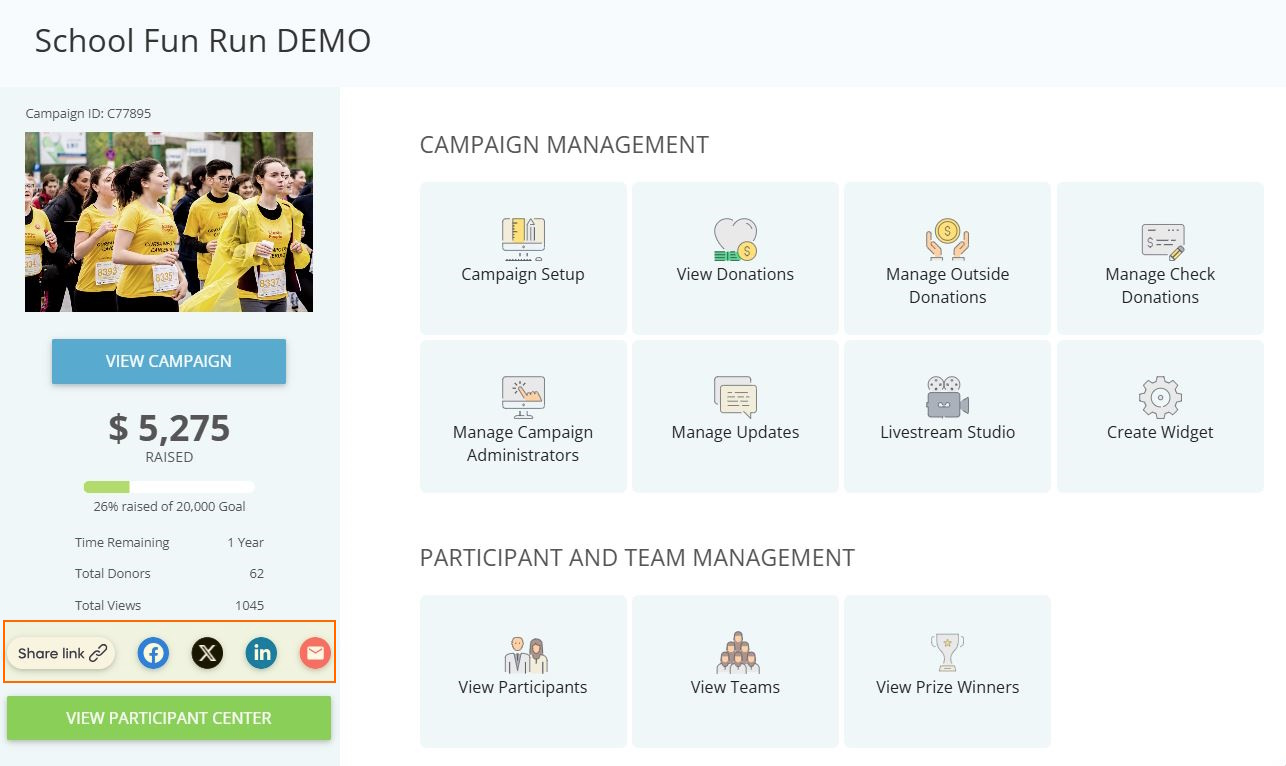
Task: Launch Livestream Studio
Action: pos(947,416)
